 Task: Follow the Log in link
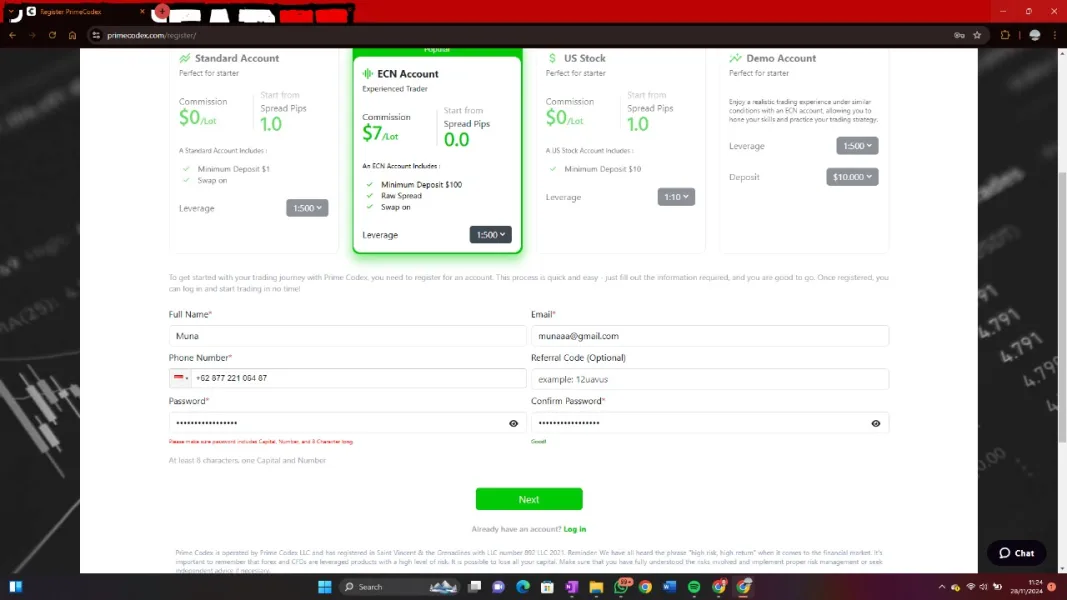coord(574,529)
